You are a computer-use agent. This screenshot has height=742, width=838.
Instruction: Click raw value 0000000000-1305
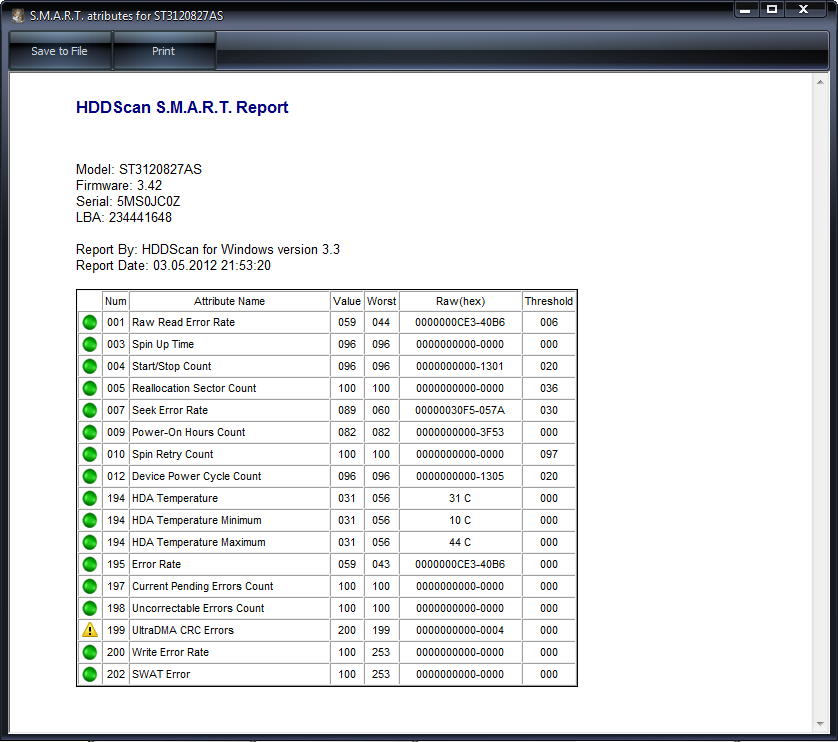(460, 476)
